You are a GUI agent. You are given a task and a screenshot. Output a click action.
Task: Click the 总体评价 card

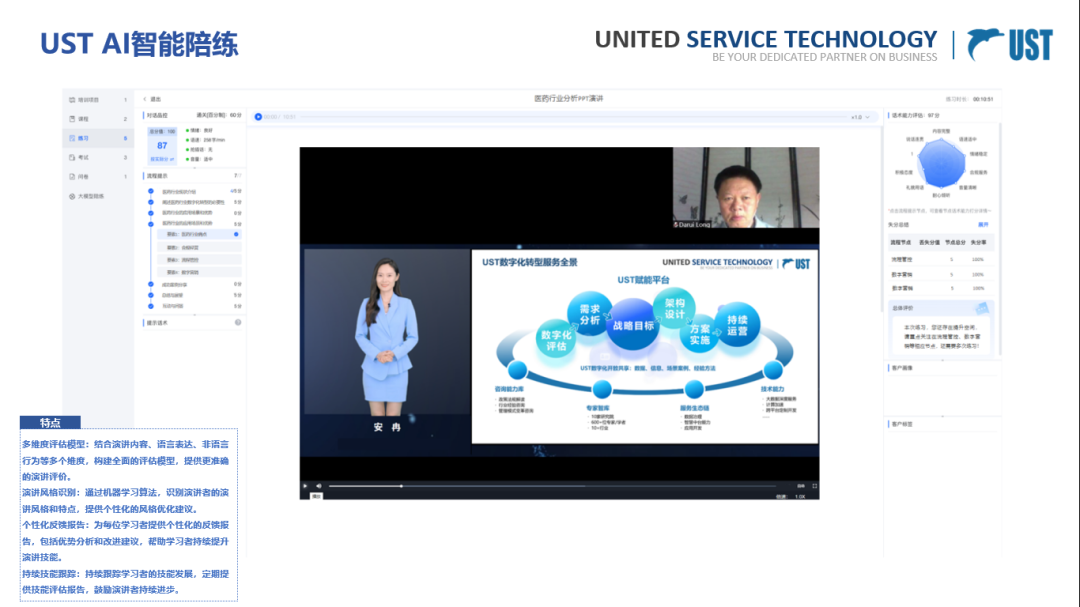pos(941,329)
